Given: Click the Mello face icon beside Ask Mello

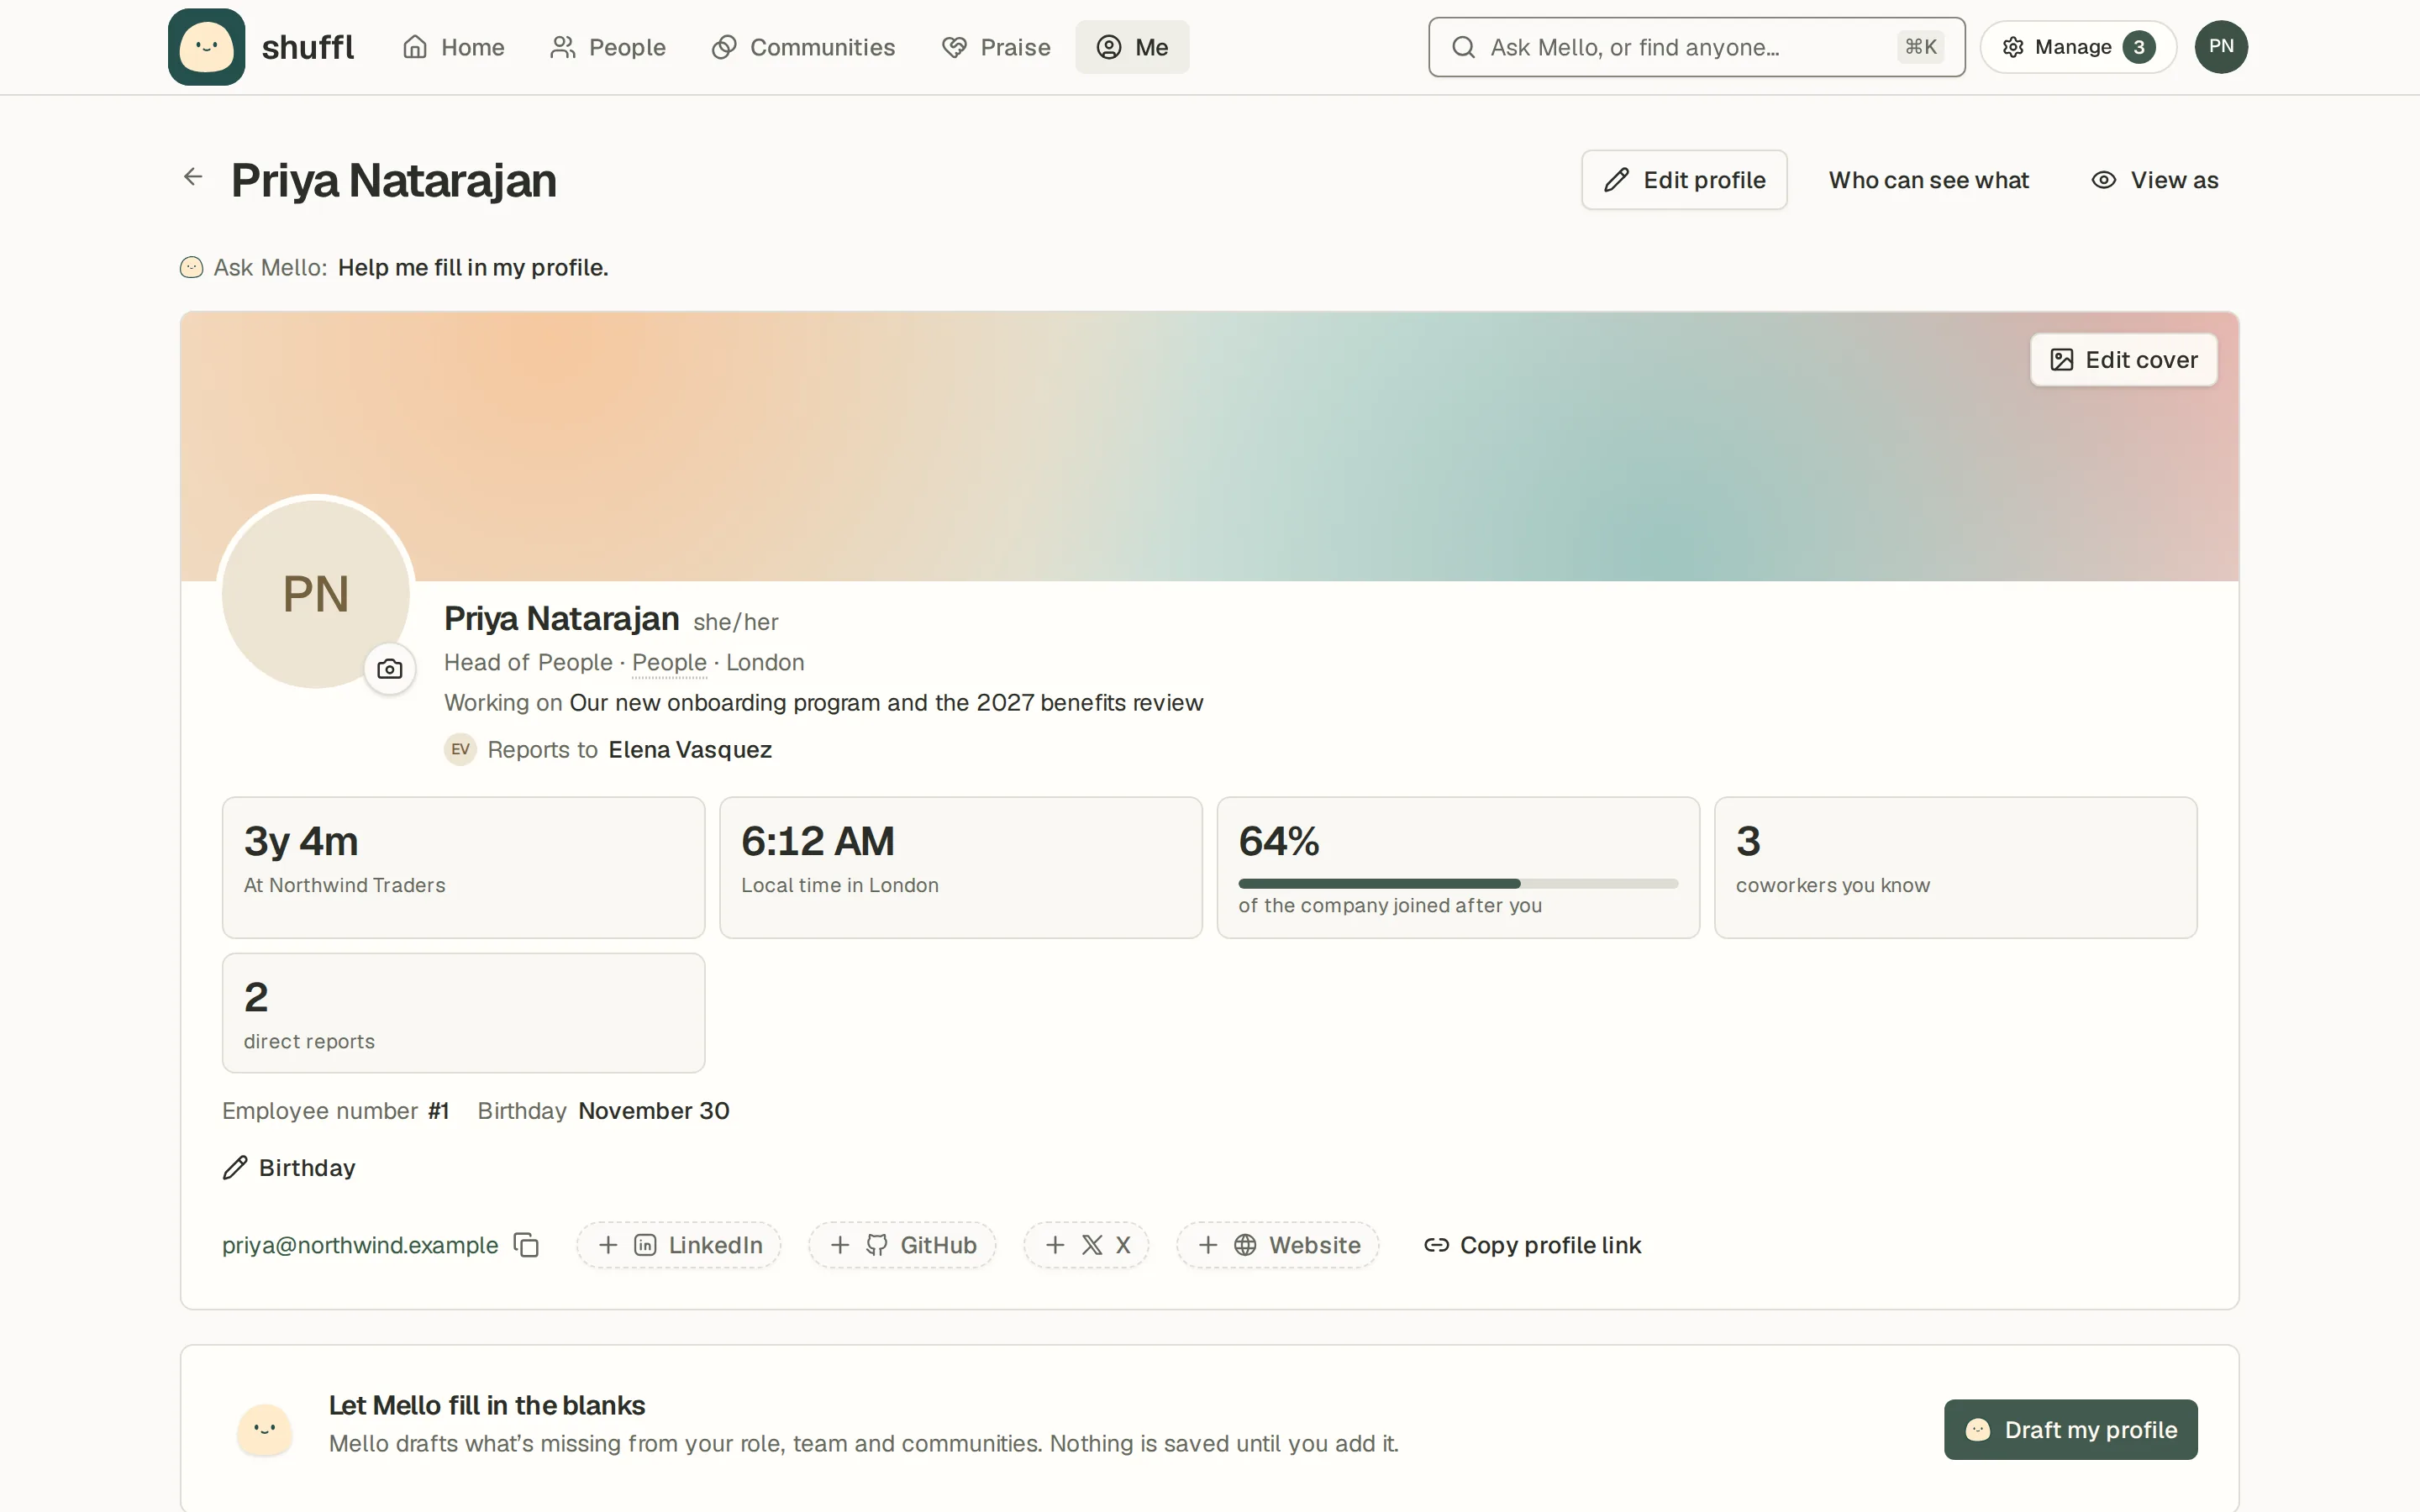Looking at the screenshot, I should 191,268.
